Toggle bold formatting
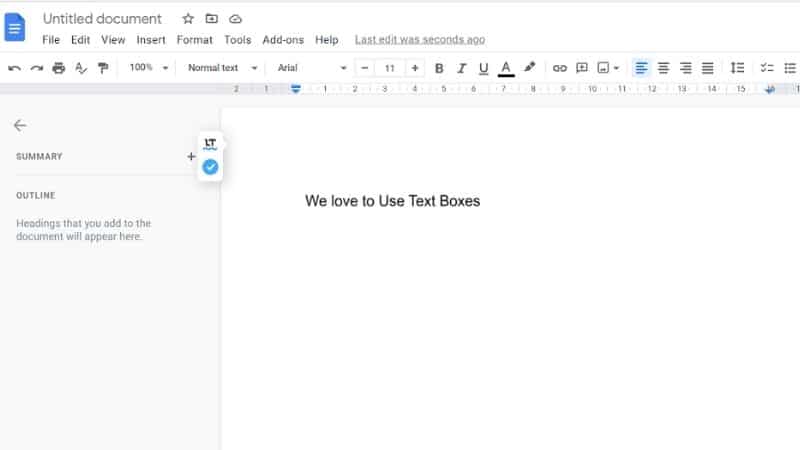Viewport: 800px width, 450px height. tap(439, 68)
